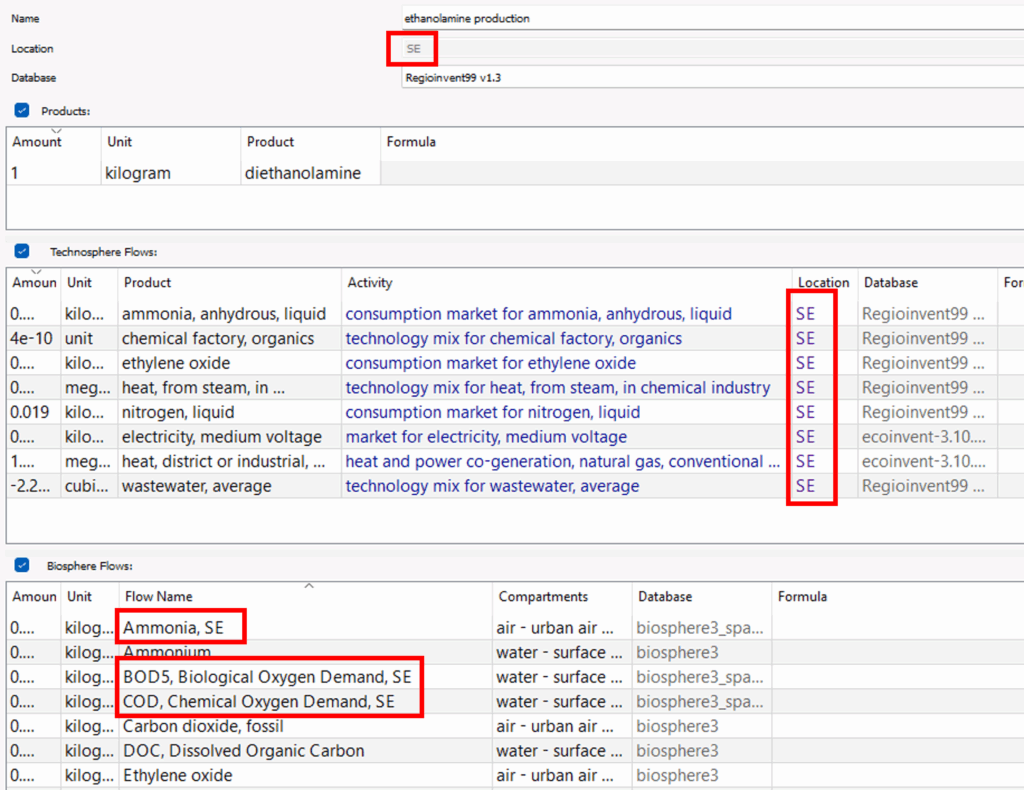Open technology mix for chemical factory, organics
Screen dimensions: 1024x790
(x=513, y=339)
